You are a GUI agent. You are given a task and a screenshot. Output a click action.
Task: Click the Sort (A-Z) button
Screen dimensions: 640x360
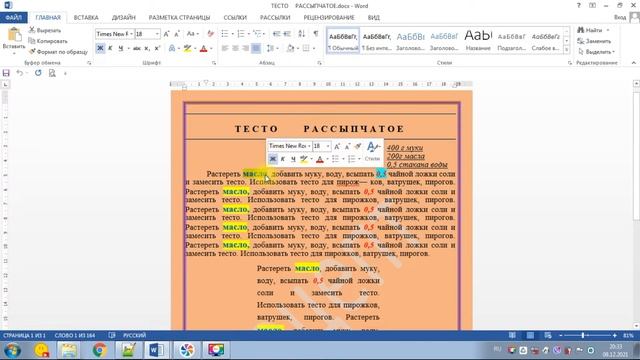tap(302, 34)
